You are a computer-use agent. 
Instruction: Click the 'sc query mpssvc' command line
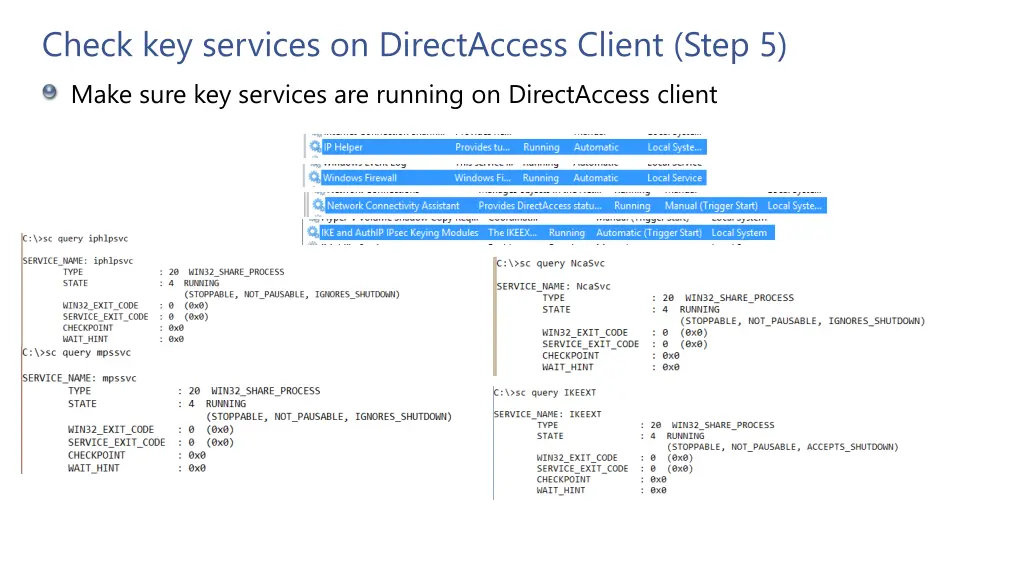tap(76, 353)
